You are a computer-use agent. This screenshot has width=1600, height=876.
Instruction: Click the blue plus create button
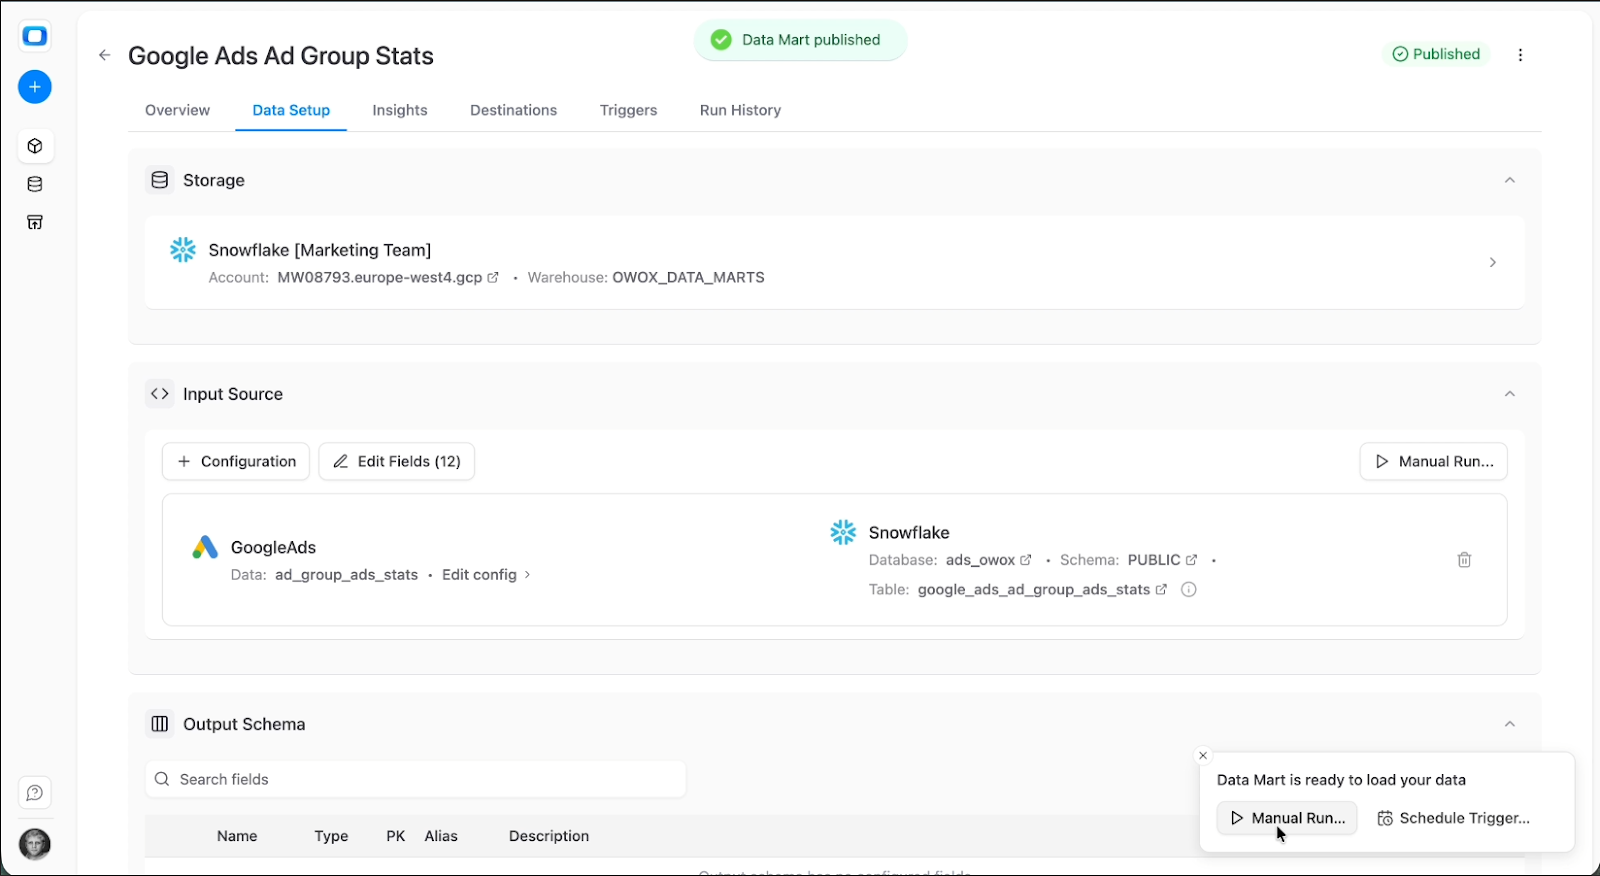click(x=35, y=87)
